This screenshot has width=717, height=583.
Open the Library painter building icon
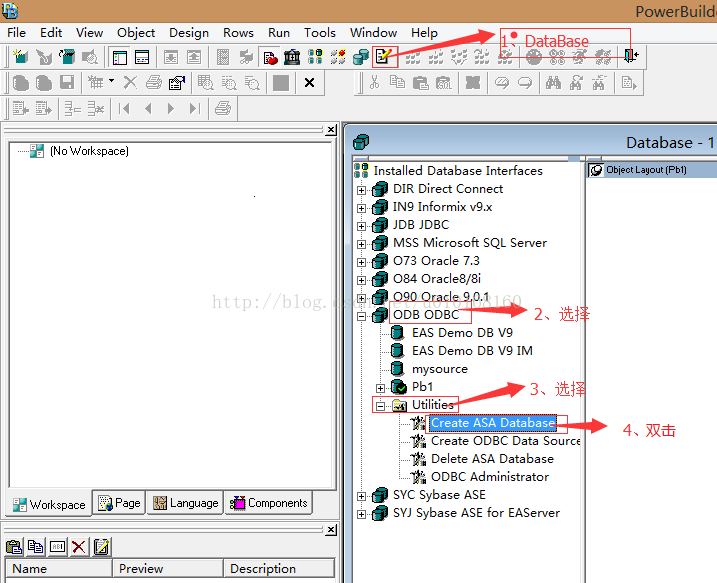[292, 57]
